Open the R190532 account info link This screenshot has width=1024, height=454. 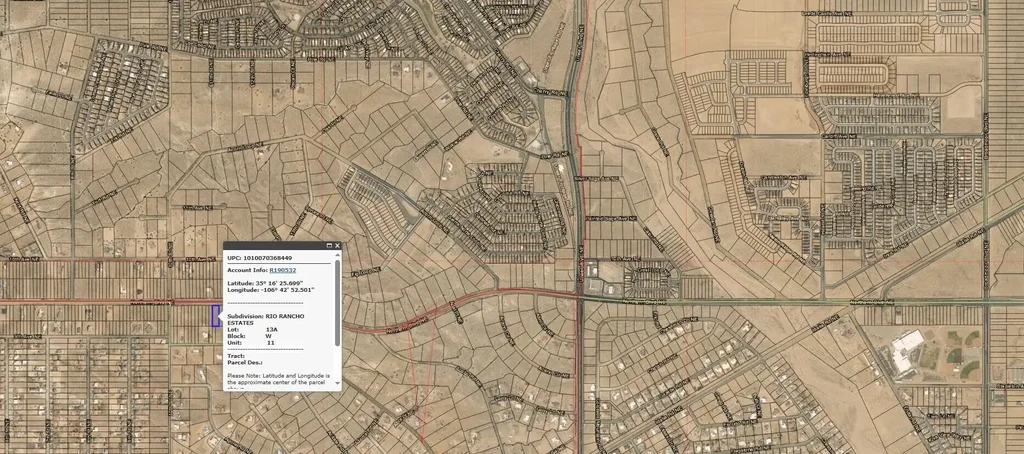tap(283, 270)
